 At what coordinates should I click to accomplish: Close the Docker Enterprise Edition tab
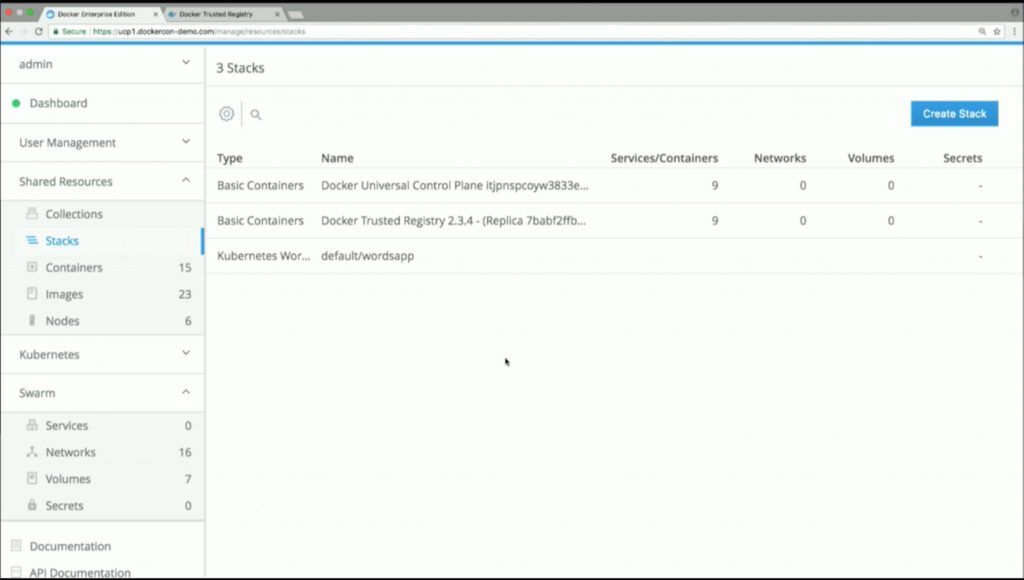(x=155, y=14)
